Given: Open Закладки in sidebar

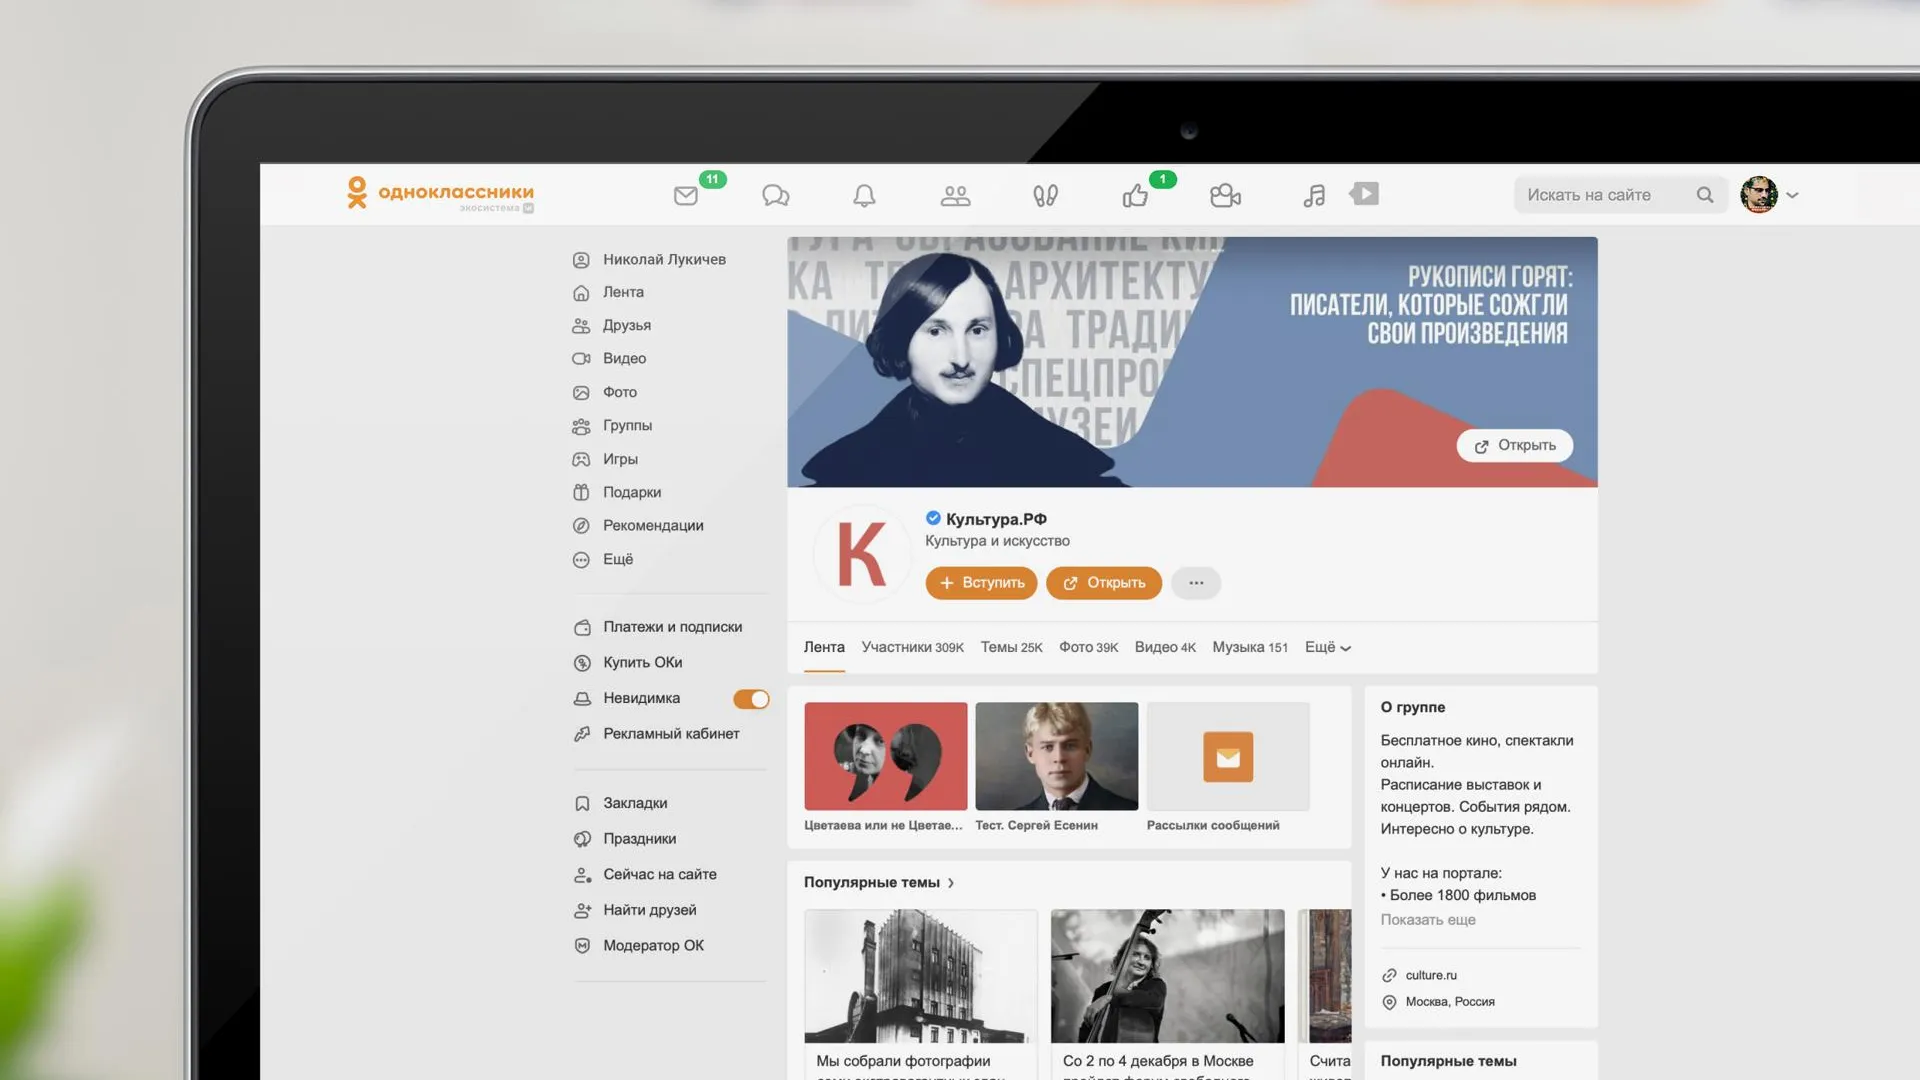Looking at the screenshot, I should pyautogui.click(x=621, y=804).
